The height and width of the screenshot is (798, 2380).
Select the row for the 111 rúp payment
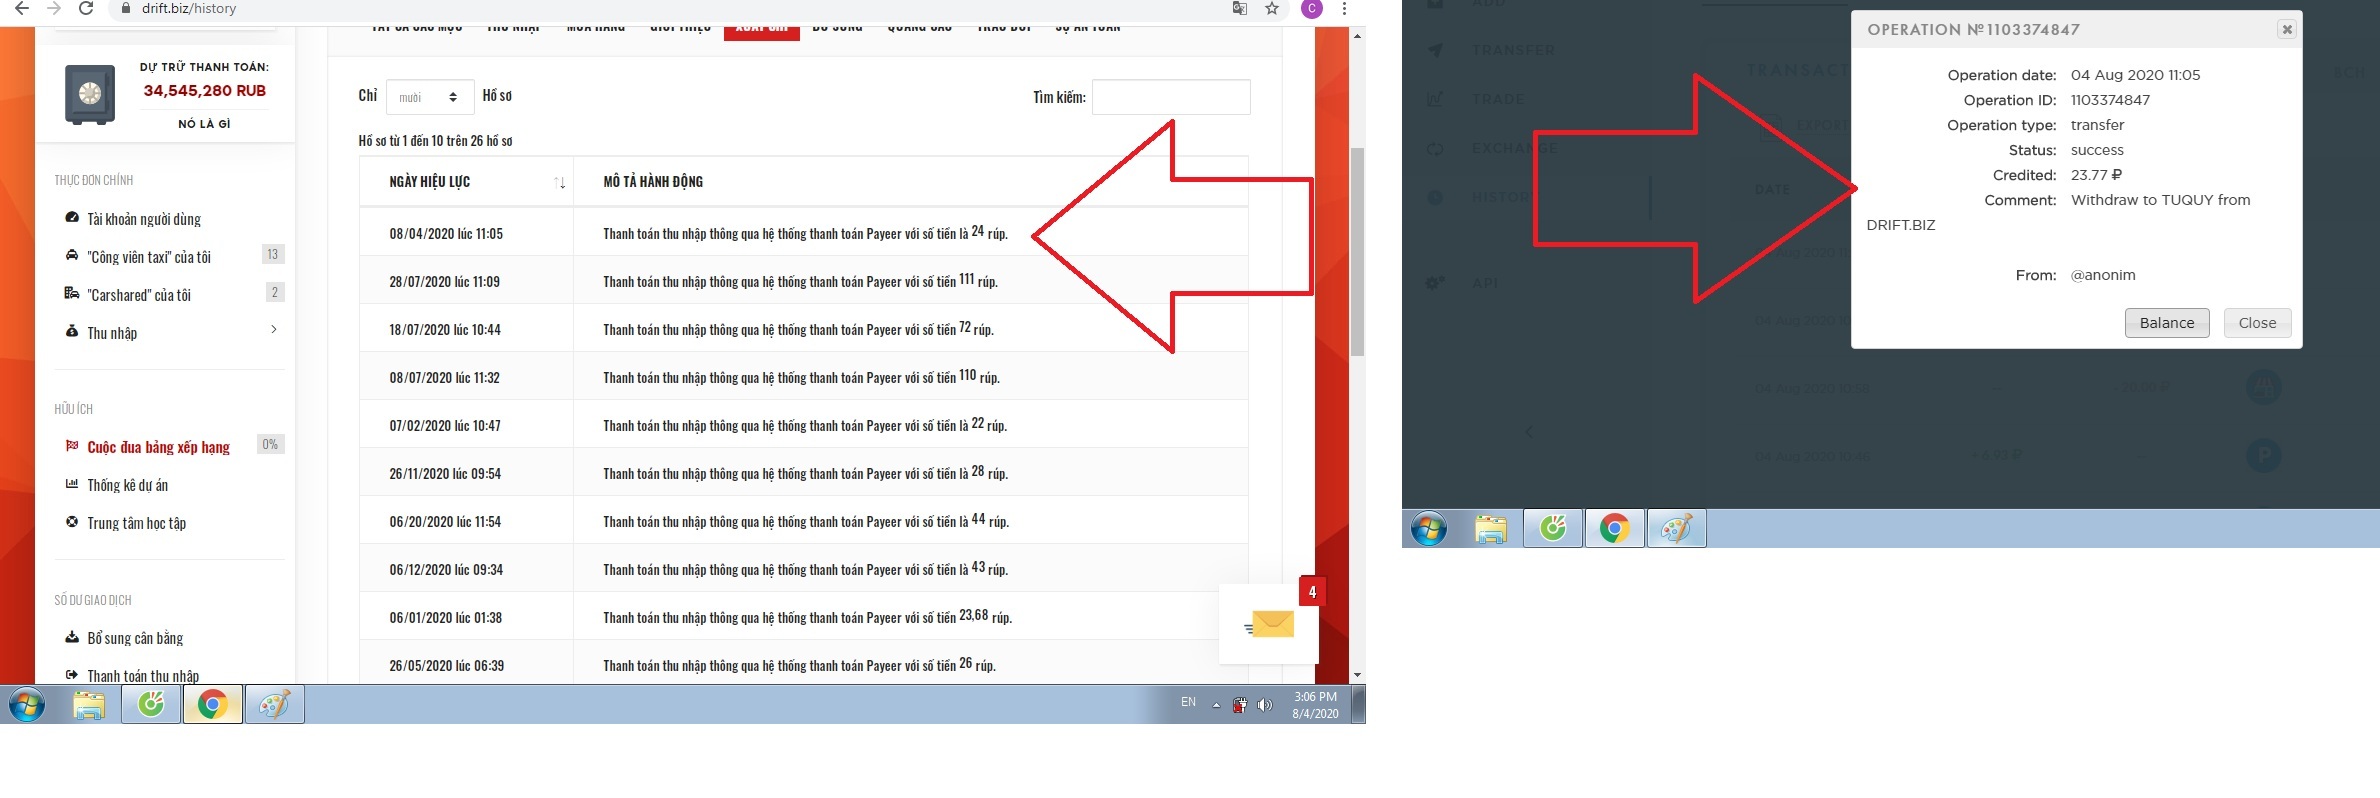click(804, 281)
